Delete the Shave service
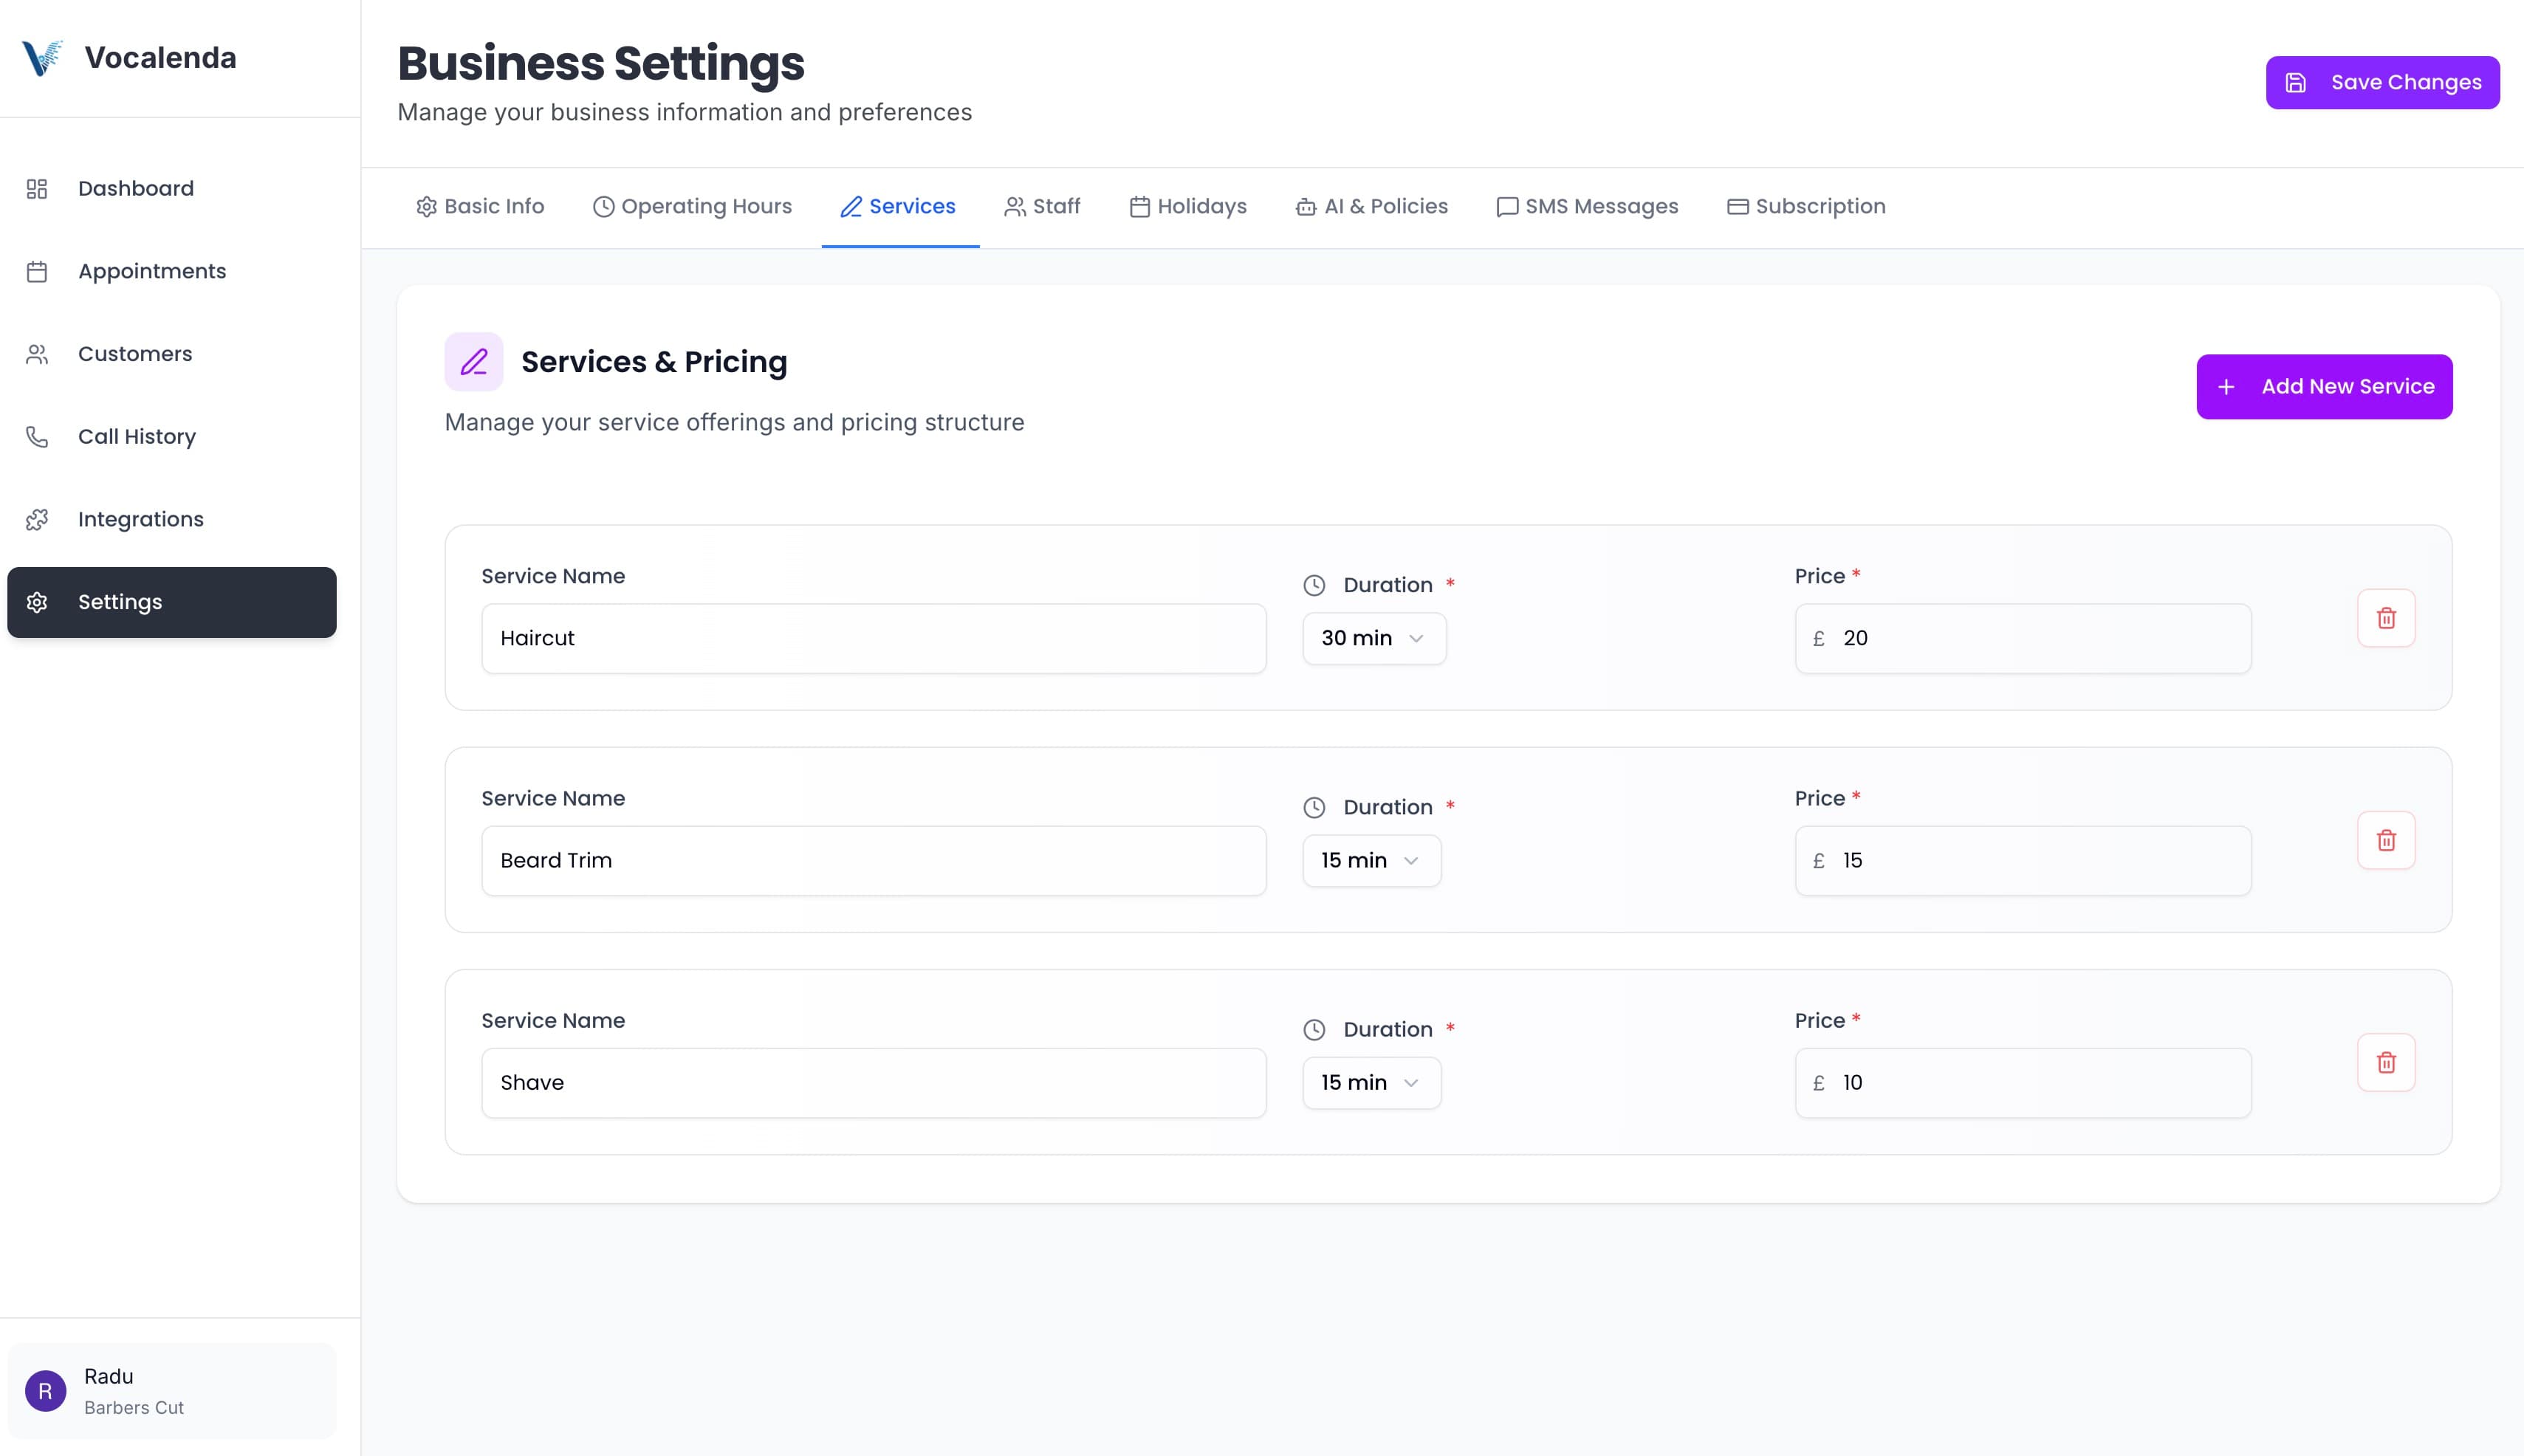This screenshot has height=1456, width=2524. tap(2387, 1062)
